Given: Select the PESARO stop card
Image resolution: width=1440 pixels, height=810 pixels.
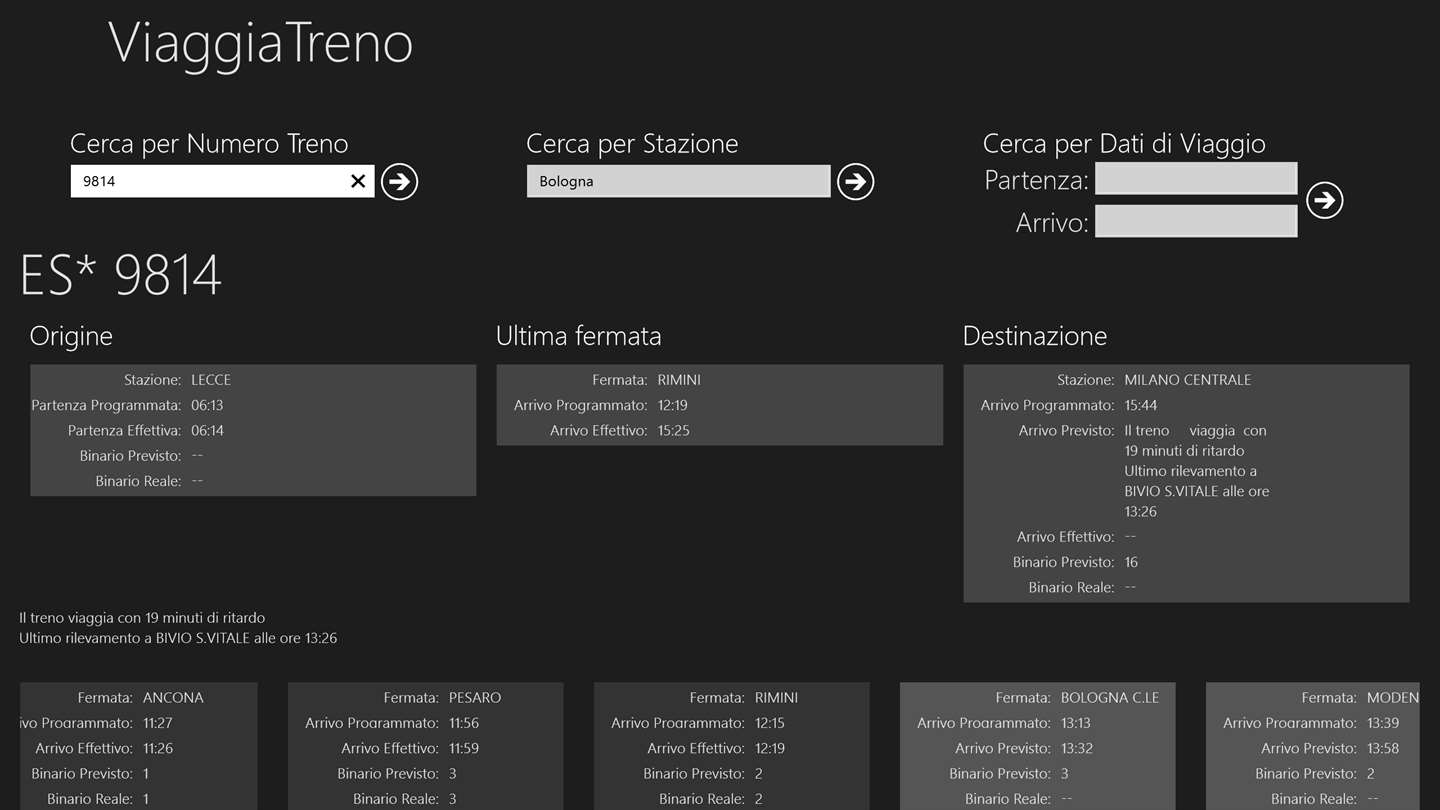Looking at the screenshot, I should 426,746.
